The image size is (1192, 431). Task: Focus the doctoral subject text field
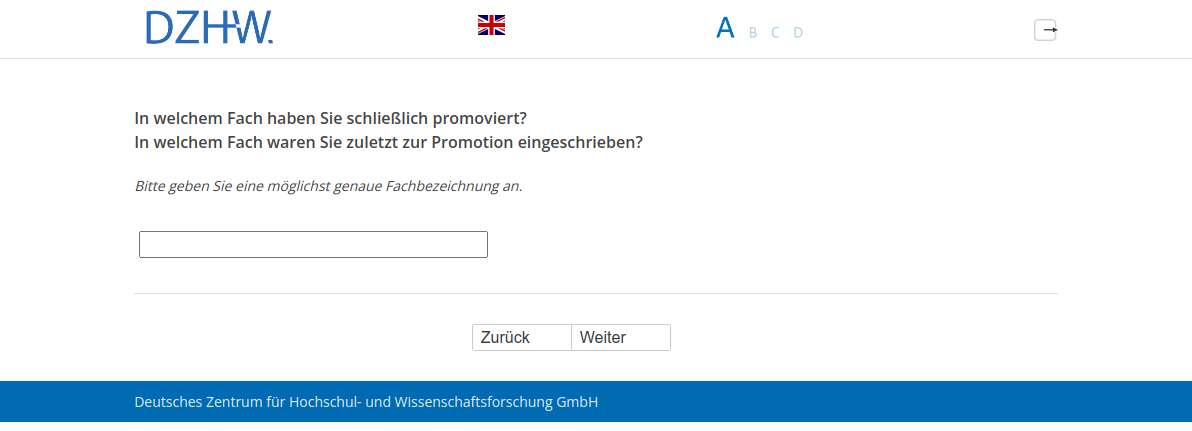point(313,244)
